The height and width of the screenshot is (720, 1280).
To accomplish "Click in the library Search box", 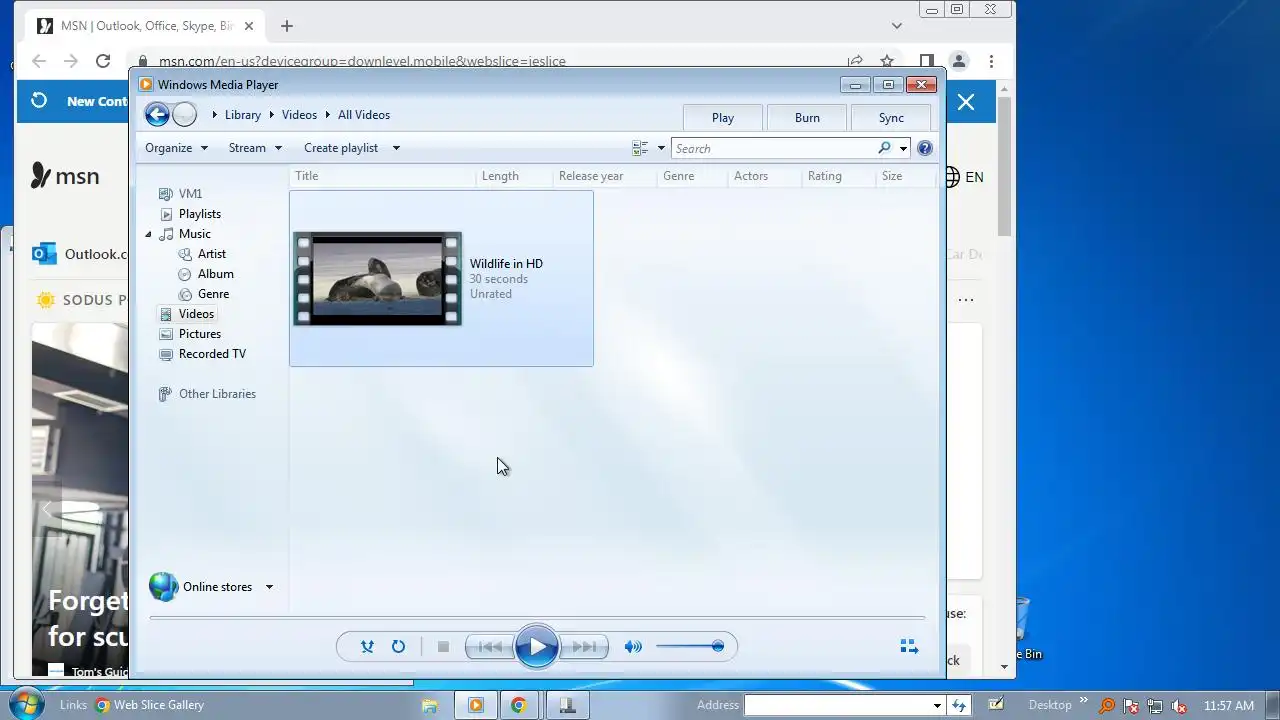I will [x=773, y=149].
